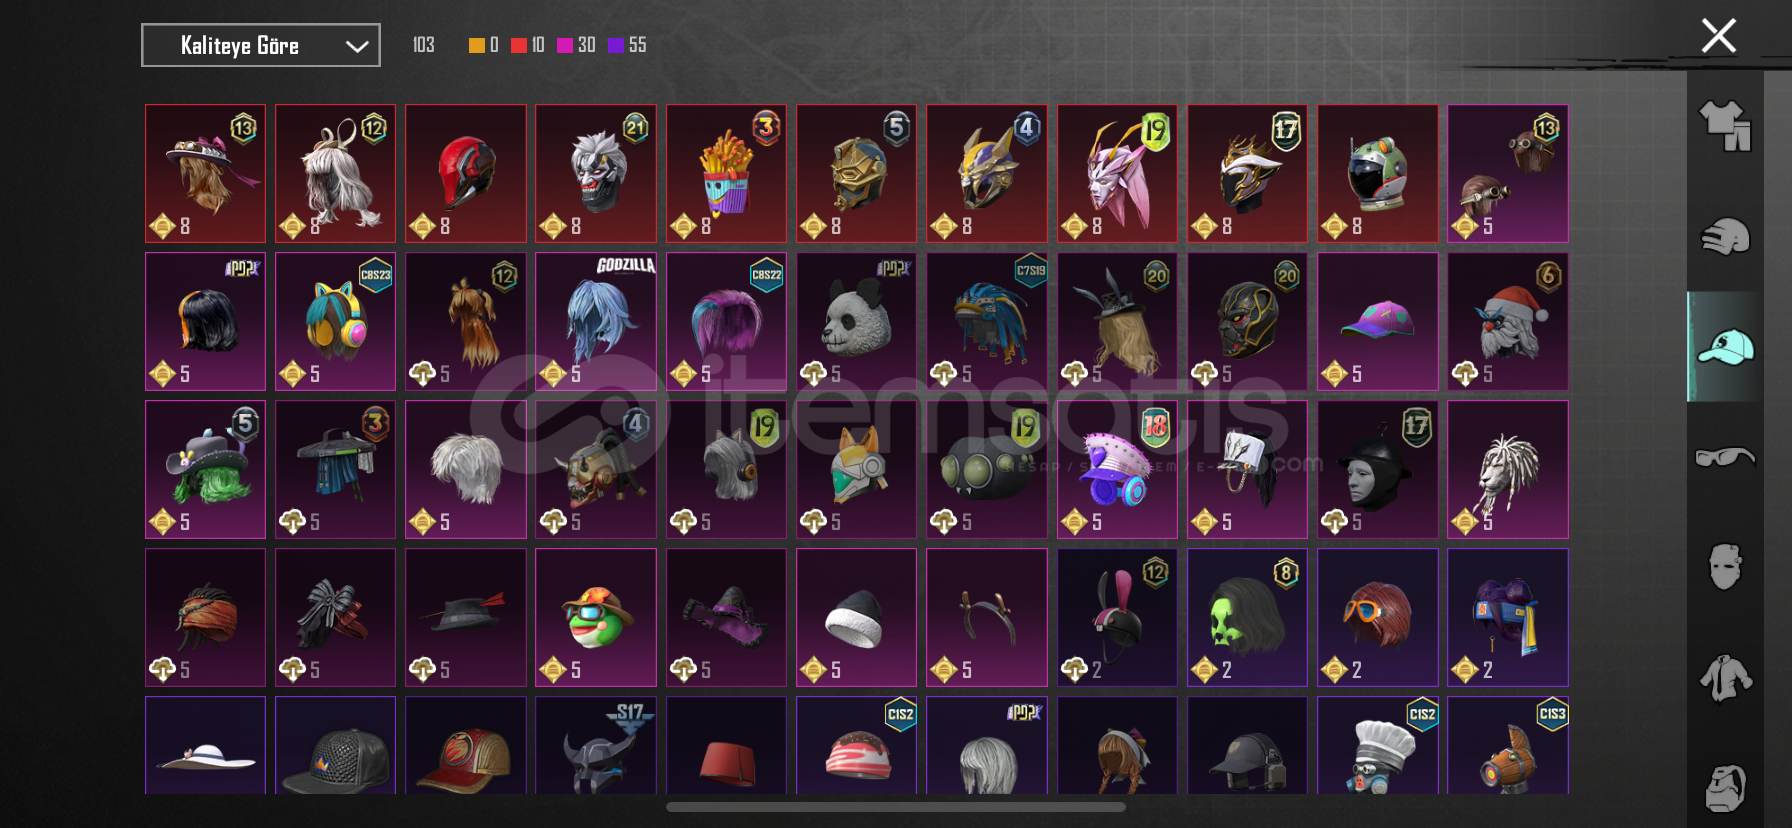The image size is (1792, 828).
Task: Open the Kaliteye Göre sorting dropdown
Action: click(x=261, y=45)
